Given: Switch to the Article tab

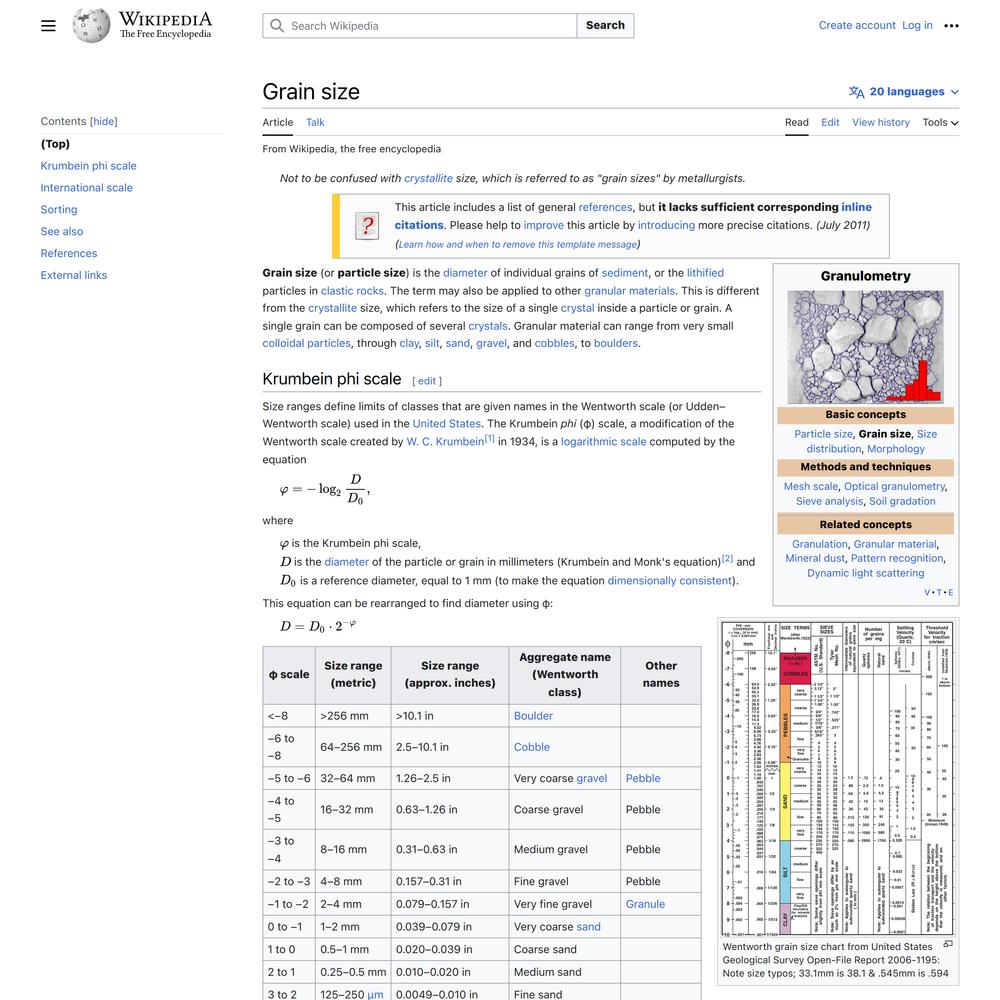Looking at the screenshot, I should (x=278, y=122).
